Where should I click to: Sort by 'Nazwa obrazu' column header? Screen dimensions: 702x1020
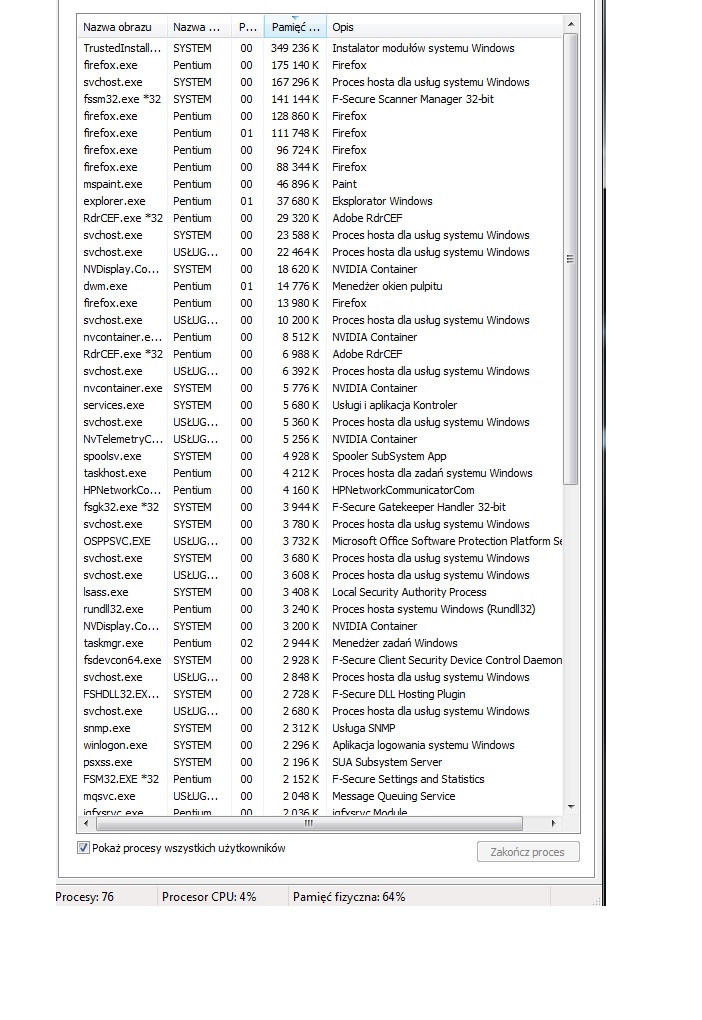pos(122,27)
